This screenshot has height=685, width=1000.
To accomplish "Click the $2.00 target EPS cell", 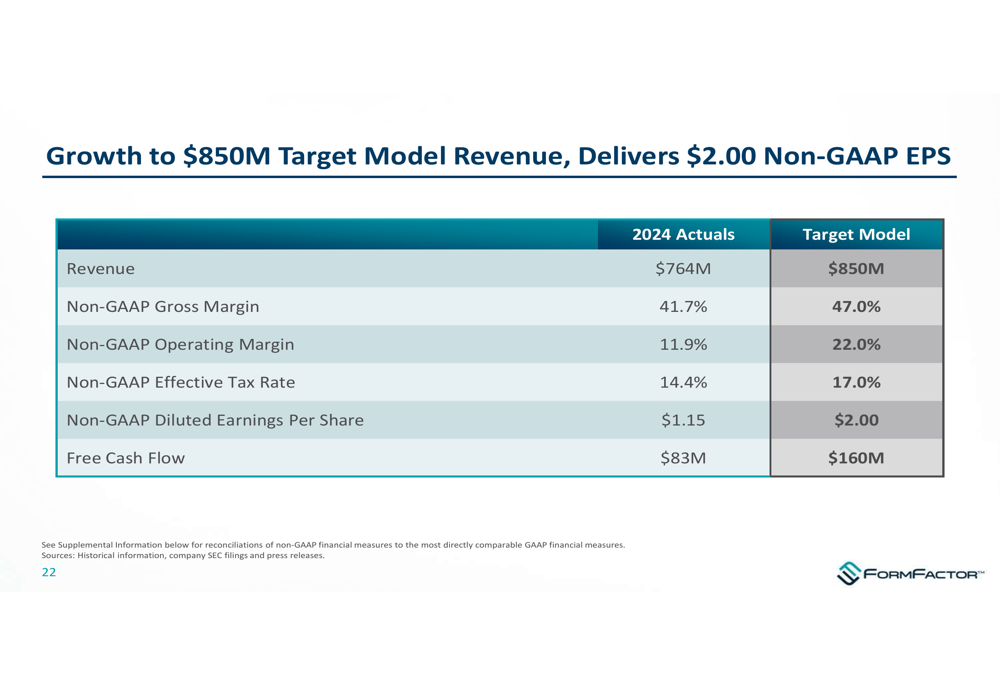I will coord(856,420).
